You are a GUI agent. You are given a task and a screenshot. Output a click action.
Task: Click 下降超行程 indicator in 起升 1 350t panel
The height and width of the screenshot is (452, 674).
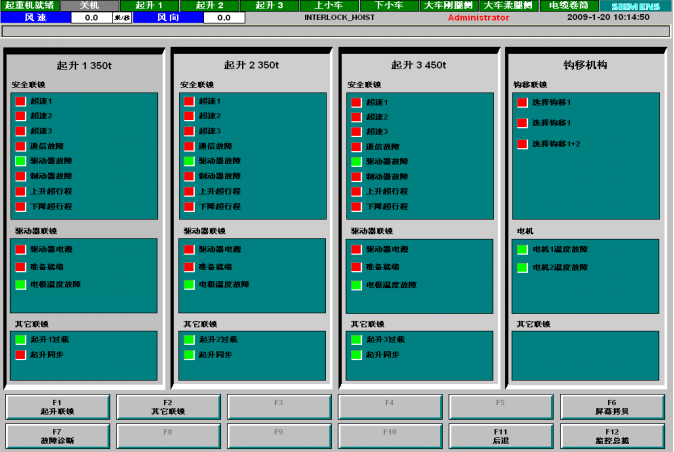click(x=20, y=206)
